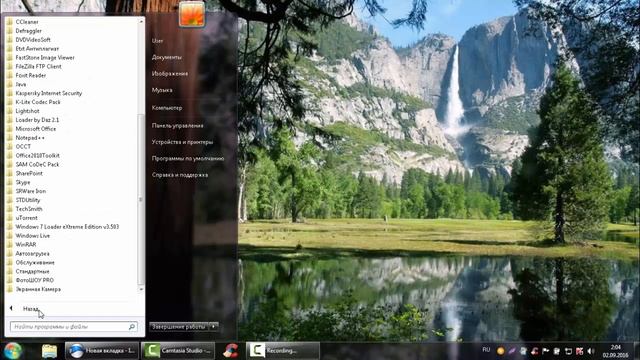This screenshot has height=360, width=640.
Task: Open Изображения in Start menu
Action: [x=170, y=73]
